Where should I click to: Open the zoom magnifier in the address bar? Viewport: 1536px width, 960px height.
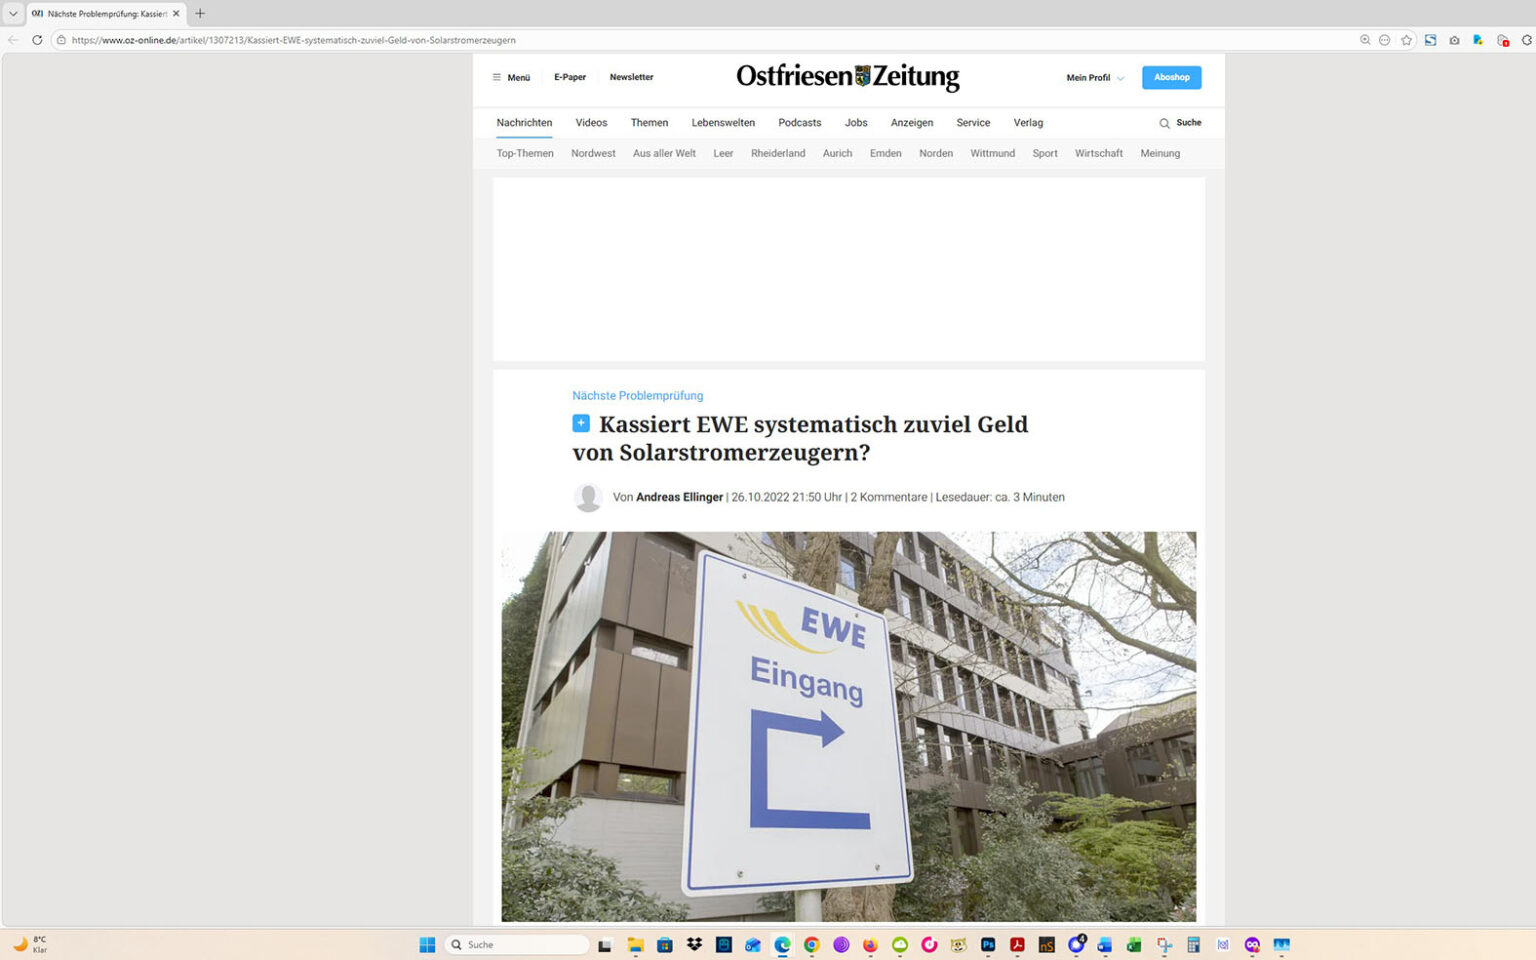point(1363,40)
